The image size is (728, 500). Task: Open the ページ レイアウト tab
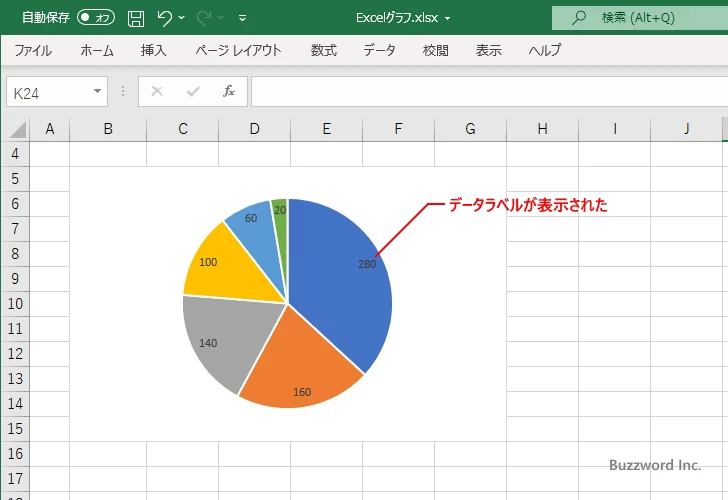(238, 50)
